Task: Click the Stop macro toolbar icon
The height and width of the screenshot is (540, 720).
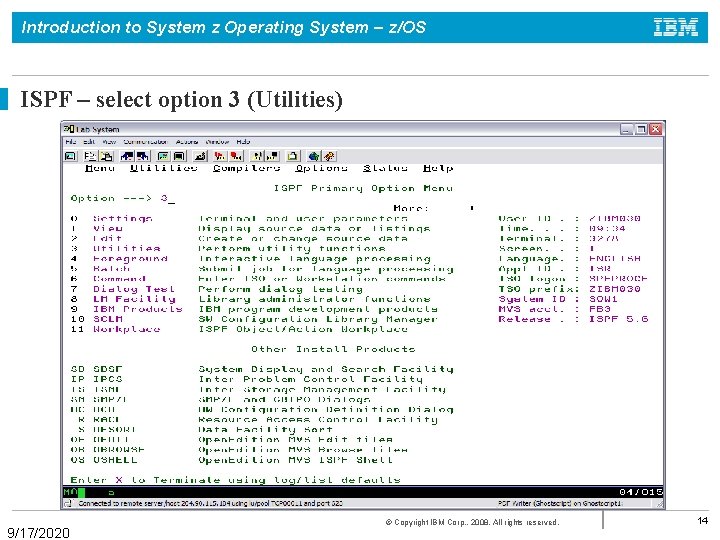Action: 236,156
